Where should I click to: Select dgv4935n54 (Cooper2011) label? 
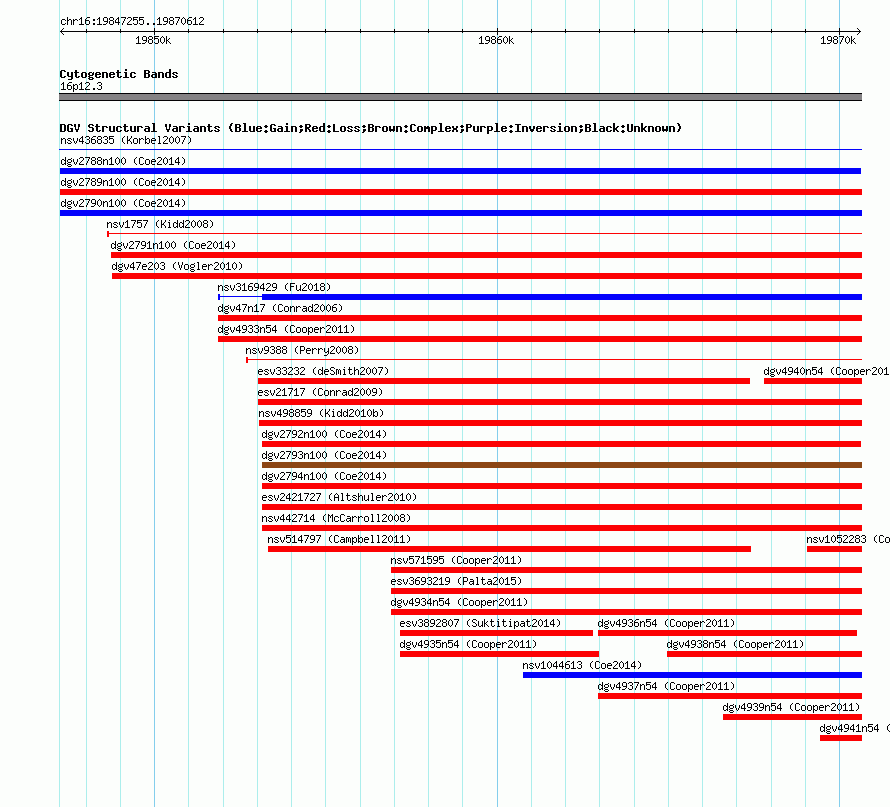(468, 644)
